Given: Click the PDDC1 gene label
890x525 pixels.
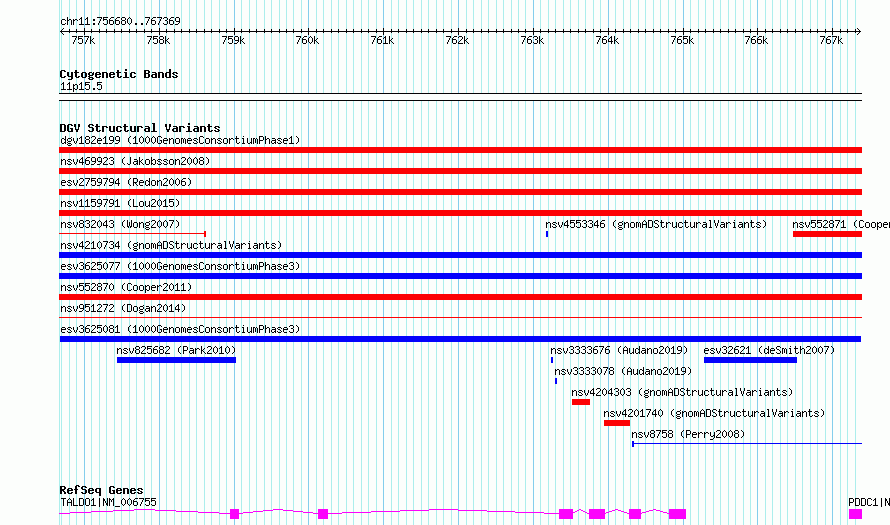Looking at the screenshot, I should (868, 502).
